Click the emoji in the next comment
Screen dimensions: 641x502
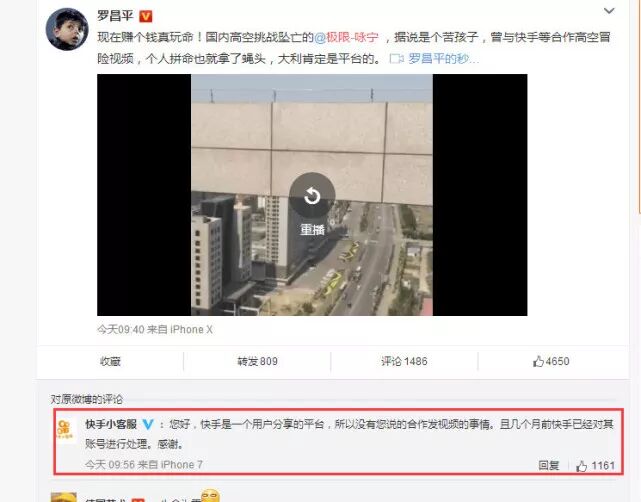click(x=211, y=495)
